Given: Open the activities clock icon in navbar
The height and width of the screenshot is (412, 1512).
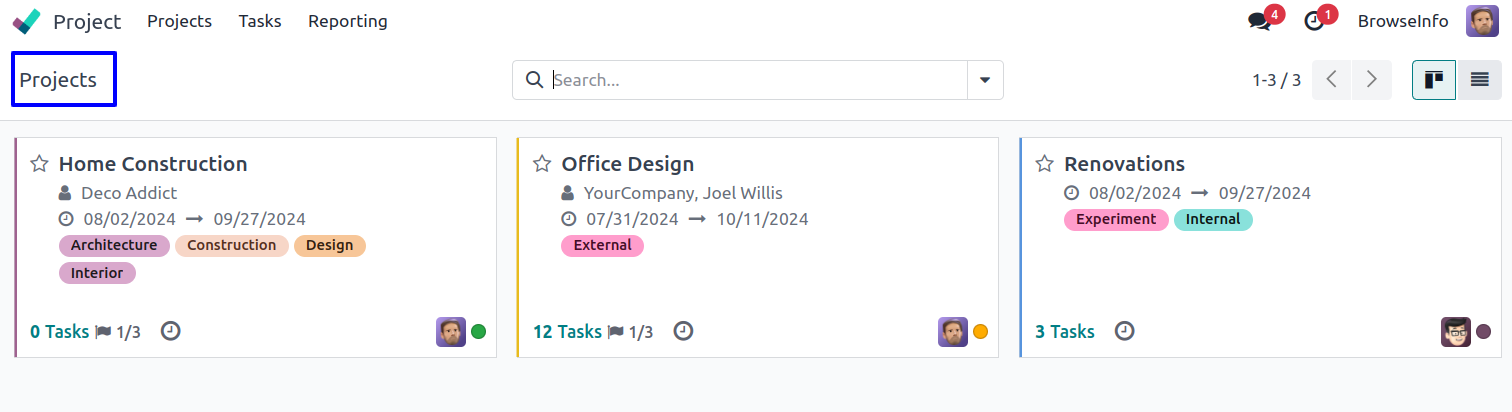Looking at the screenshot, I should point(1315,21).
